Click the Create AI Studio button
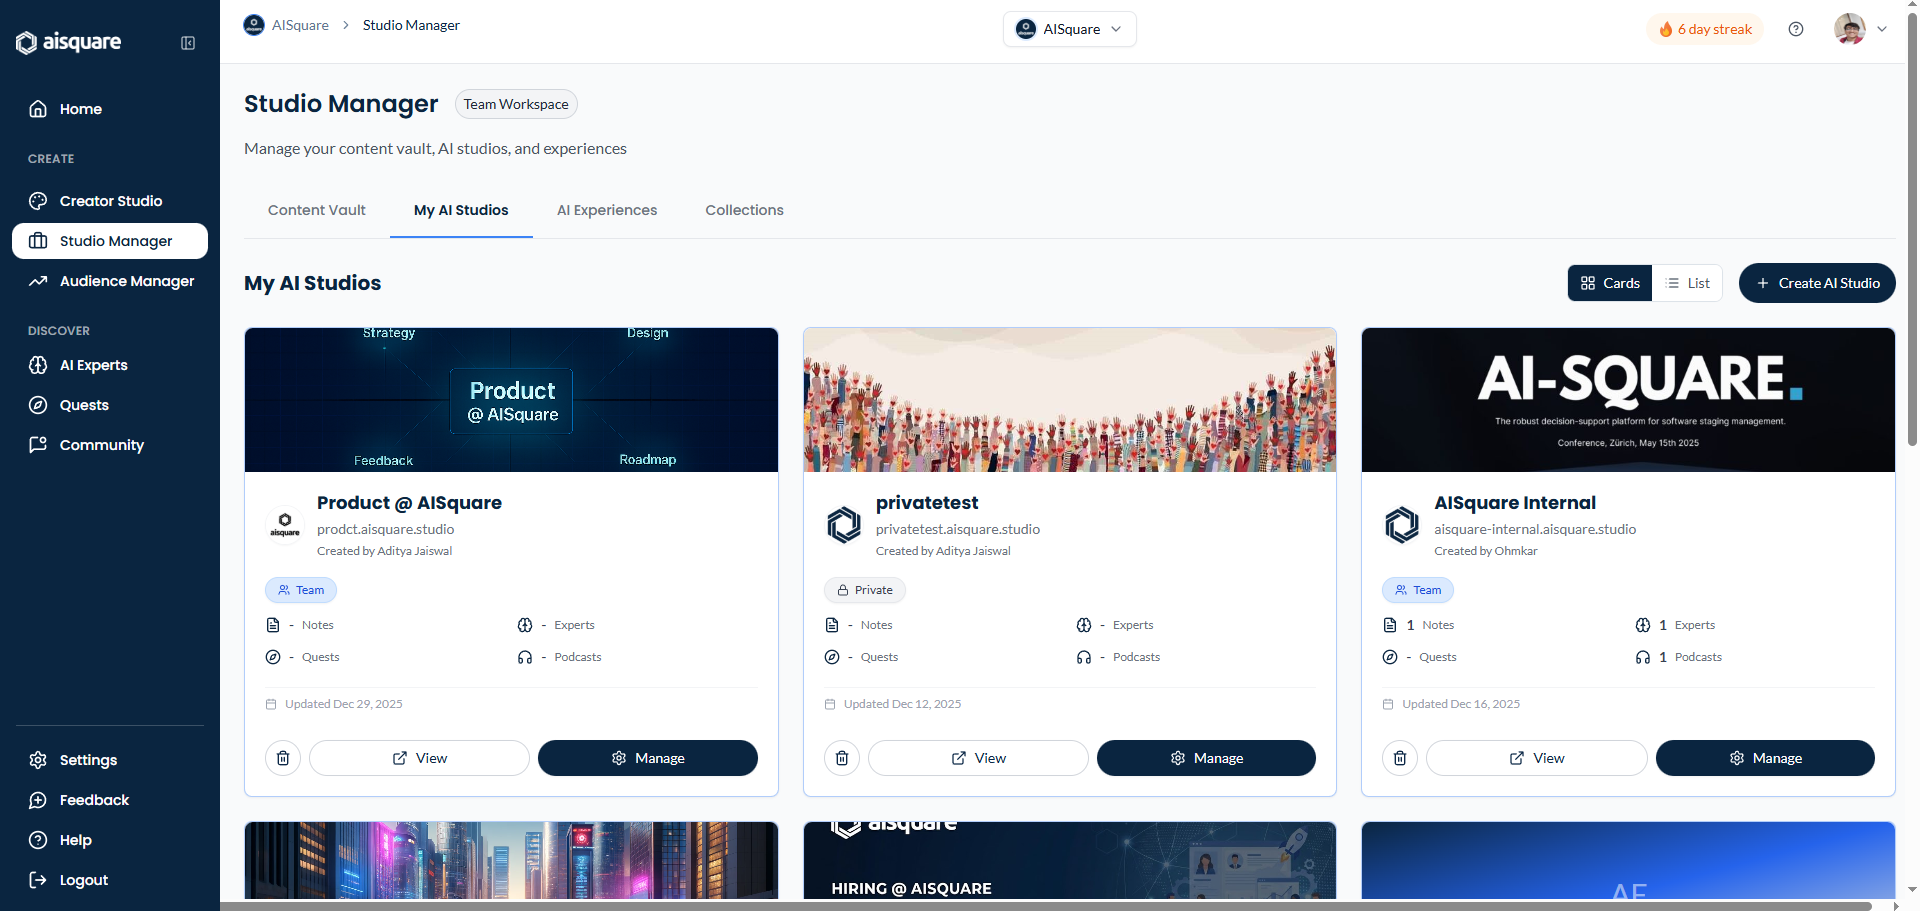Viewport: 1920px width, 911px height. point(1817,283)
